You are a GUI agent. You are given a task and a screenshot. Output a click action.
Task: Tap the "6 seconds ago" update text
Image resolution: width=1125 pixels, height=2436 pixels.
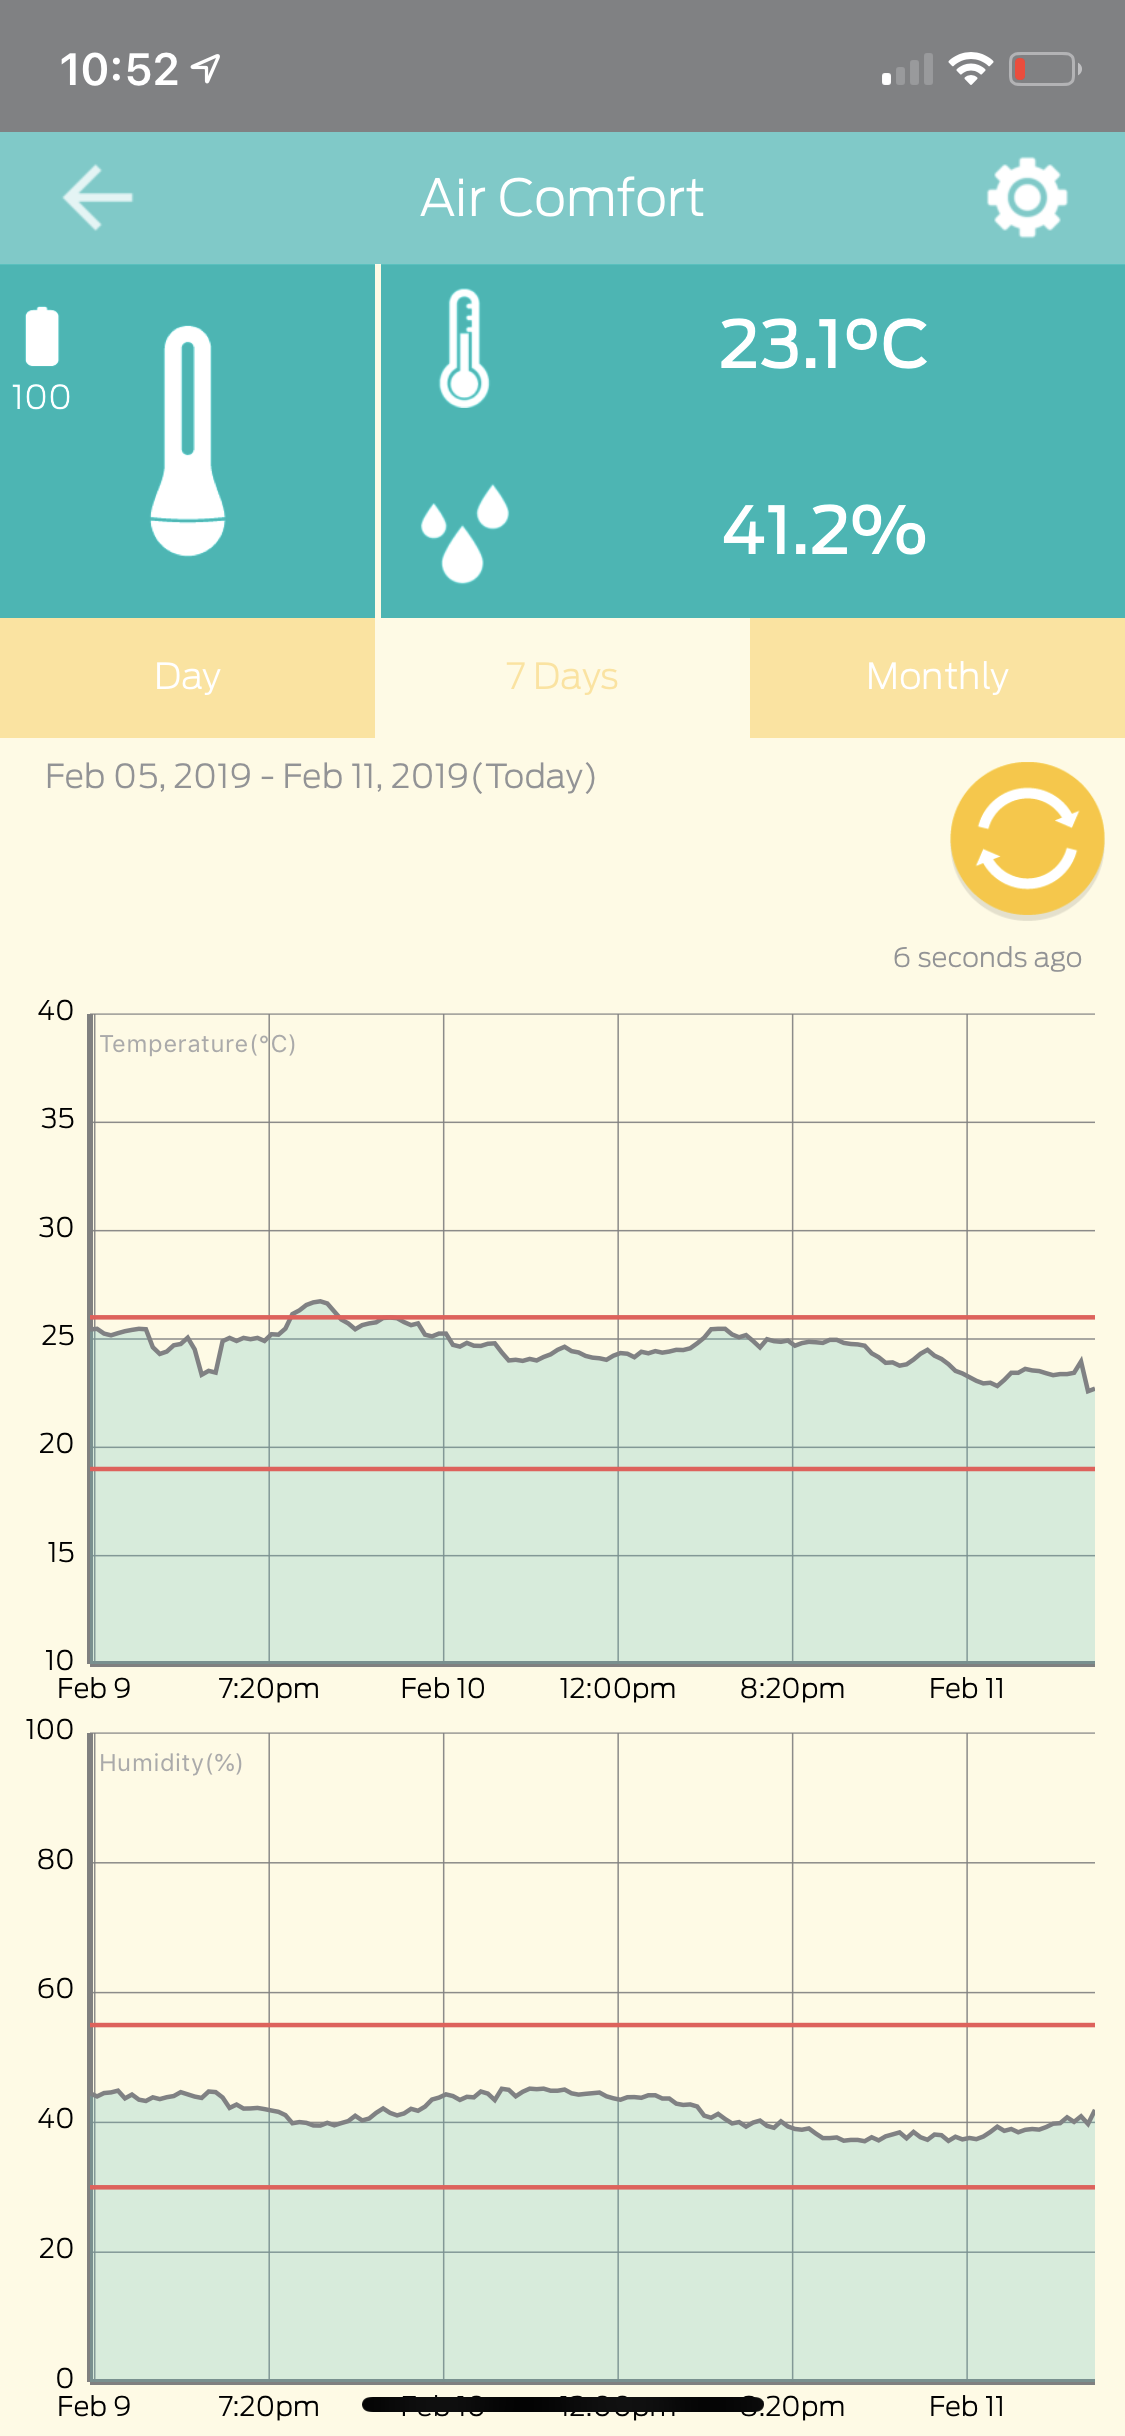(x=987, y=957)
